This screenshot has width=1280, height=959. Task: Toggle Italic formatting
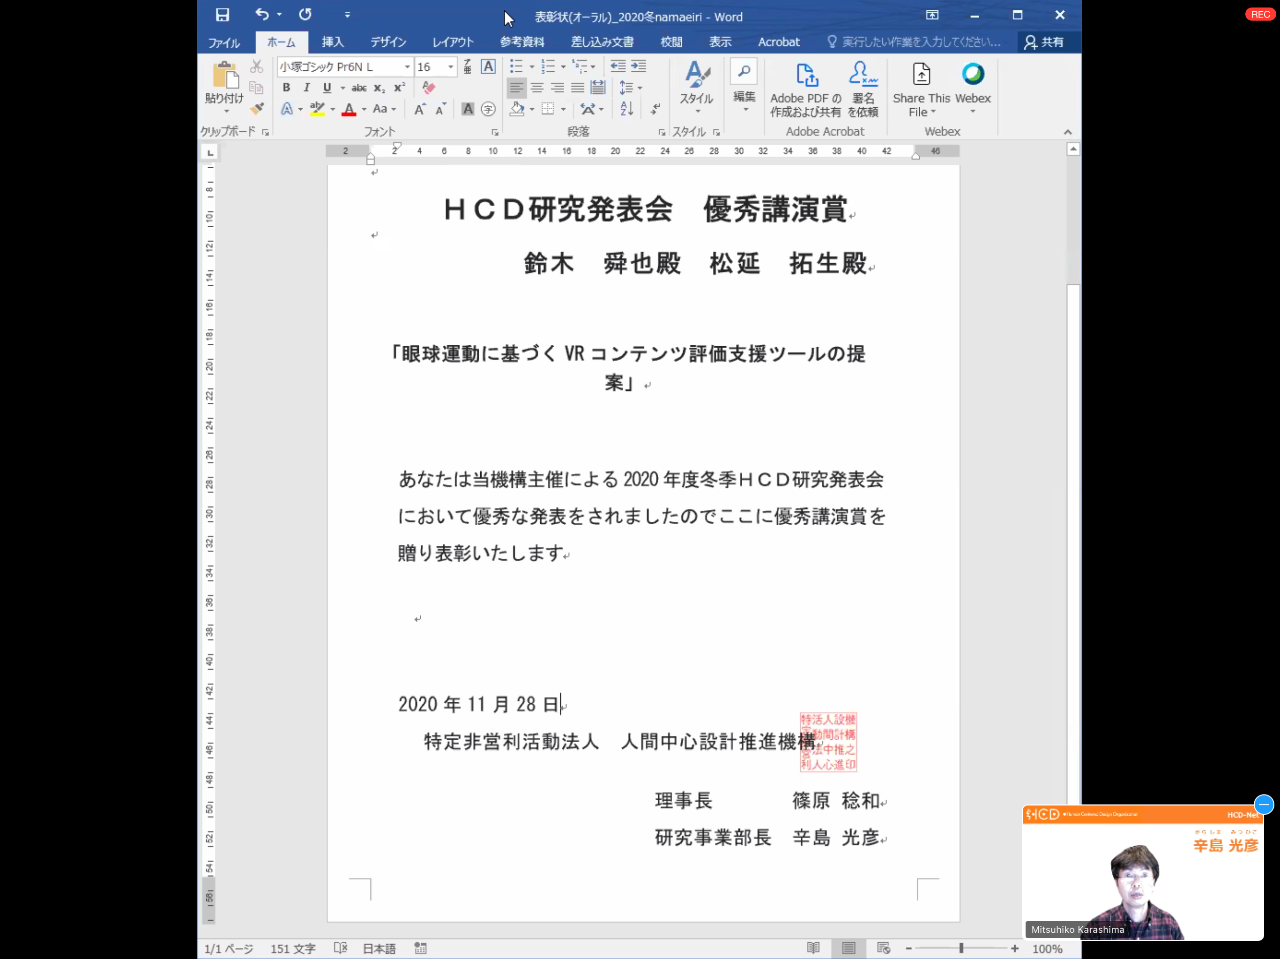click(306, 88)
